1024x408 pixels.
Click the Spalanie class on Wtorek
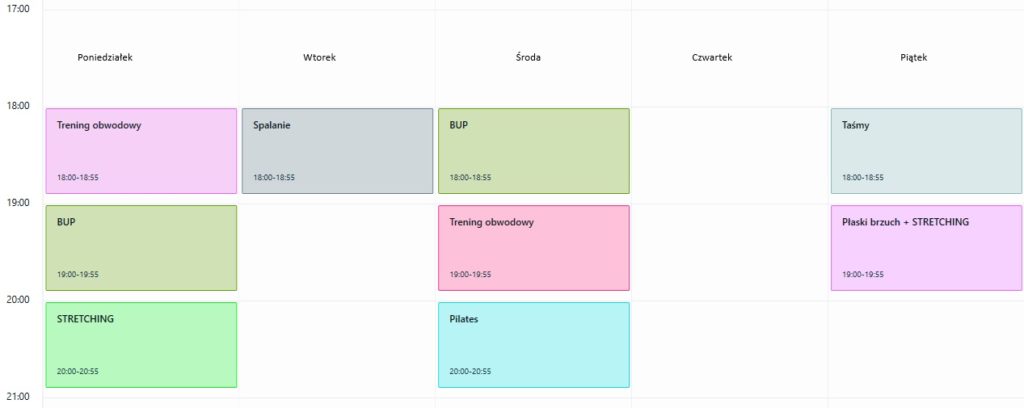pyautogui.click(x=337, y=151)
